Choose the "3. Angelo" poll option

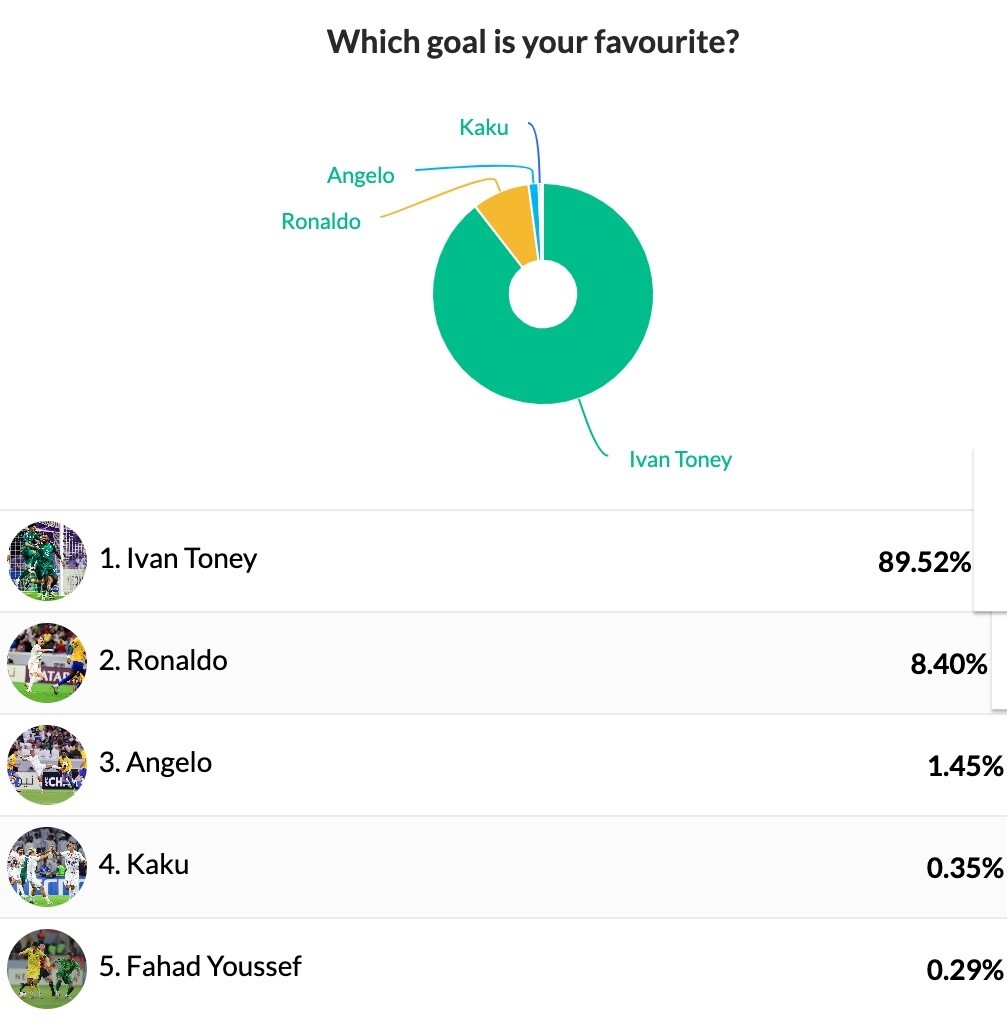(156, 762)
